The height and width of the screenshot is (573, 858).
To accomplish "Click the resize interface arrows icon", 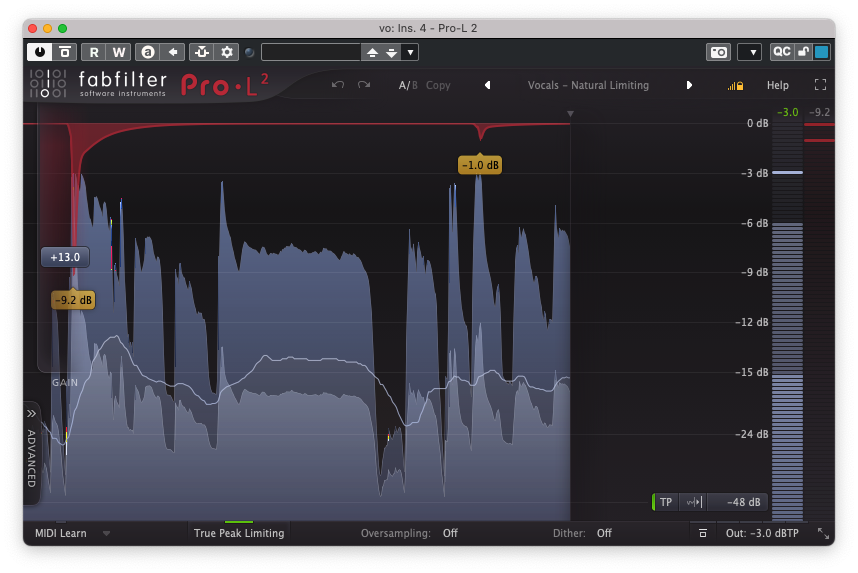I will [823, 534].
